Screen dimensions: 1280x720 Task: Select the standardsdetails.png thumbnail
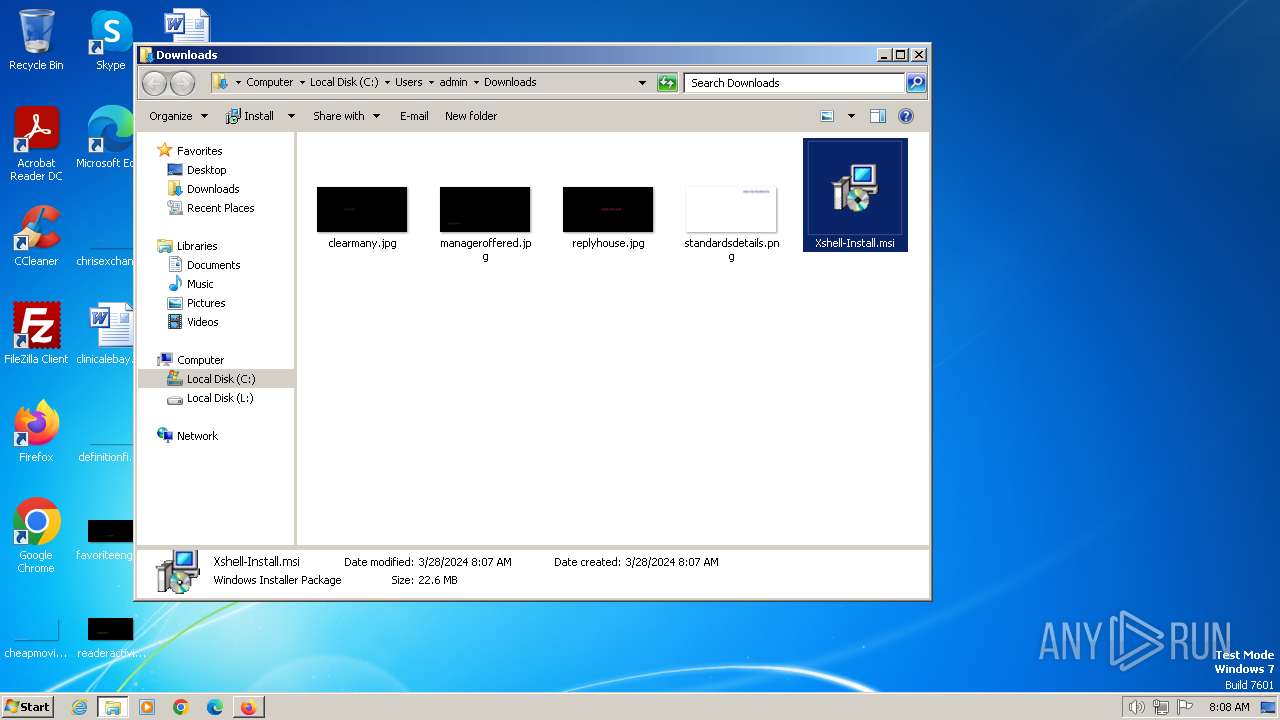731,209
